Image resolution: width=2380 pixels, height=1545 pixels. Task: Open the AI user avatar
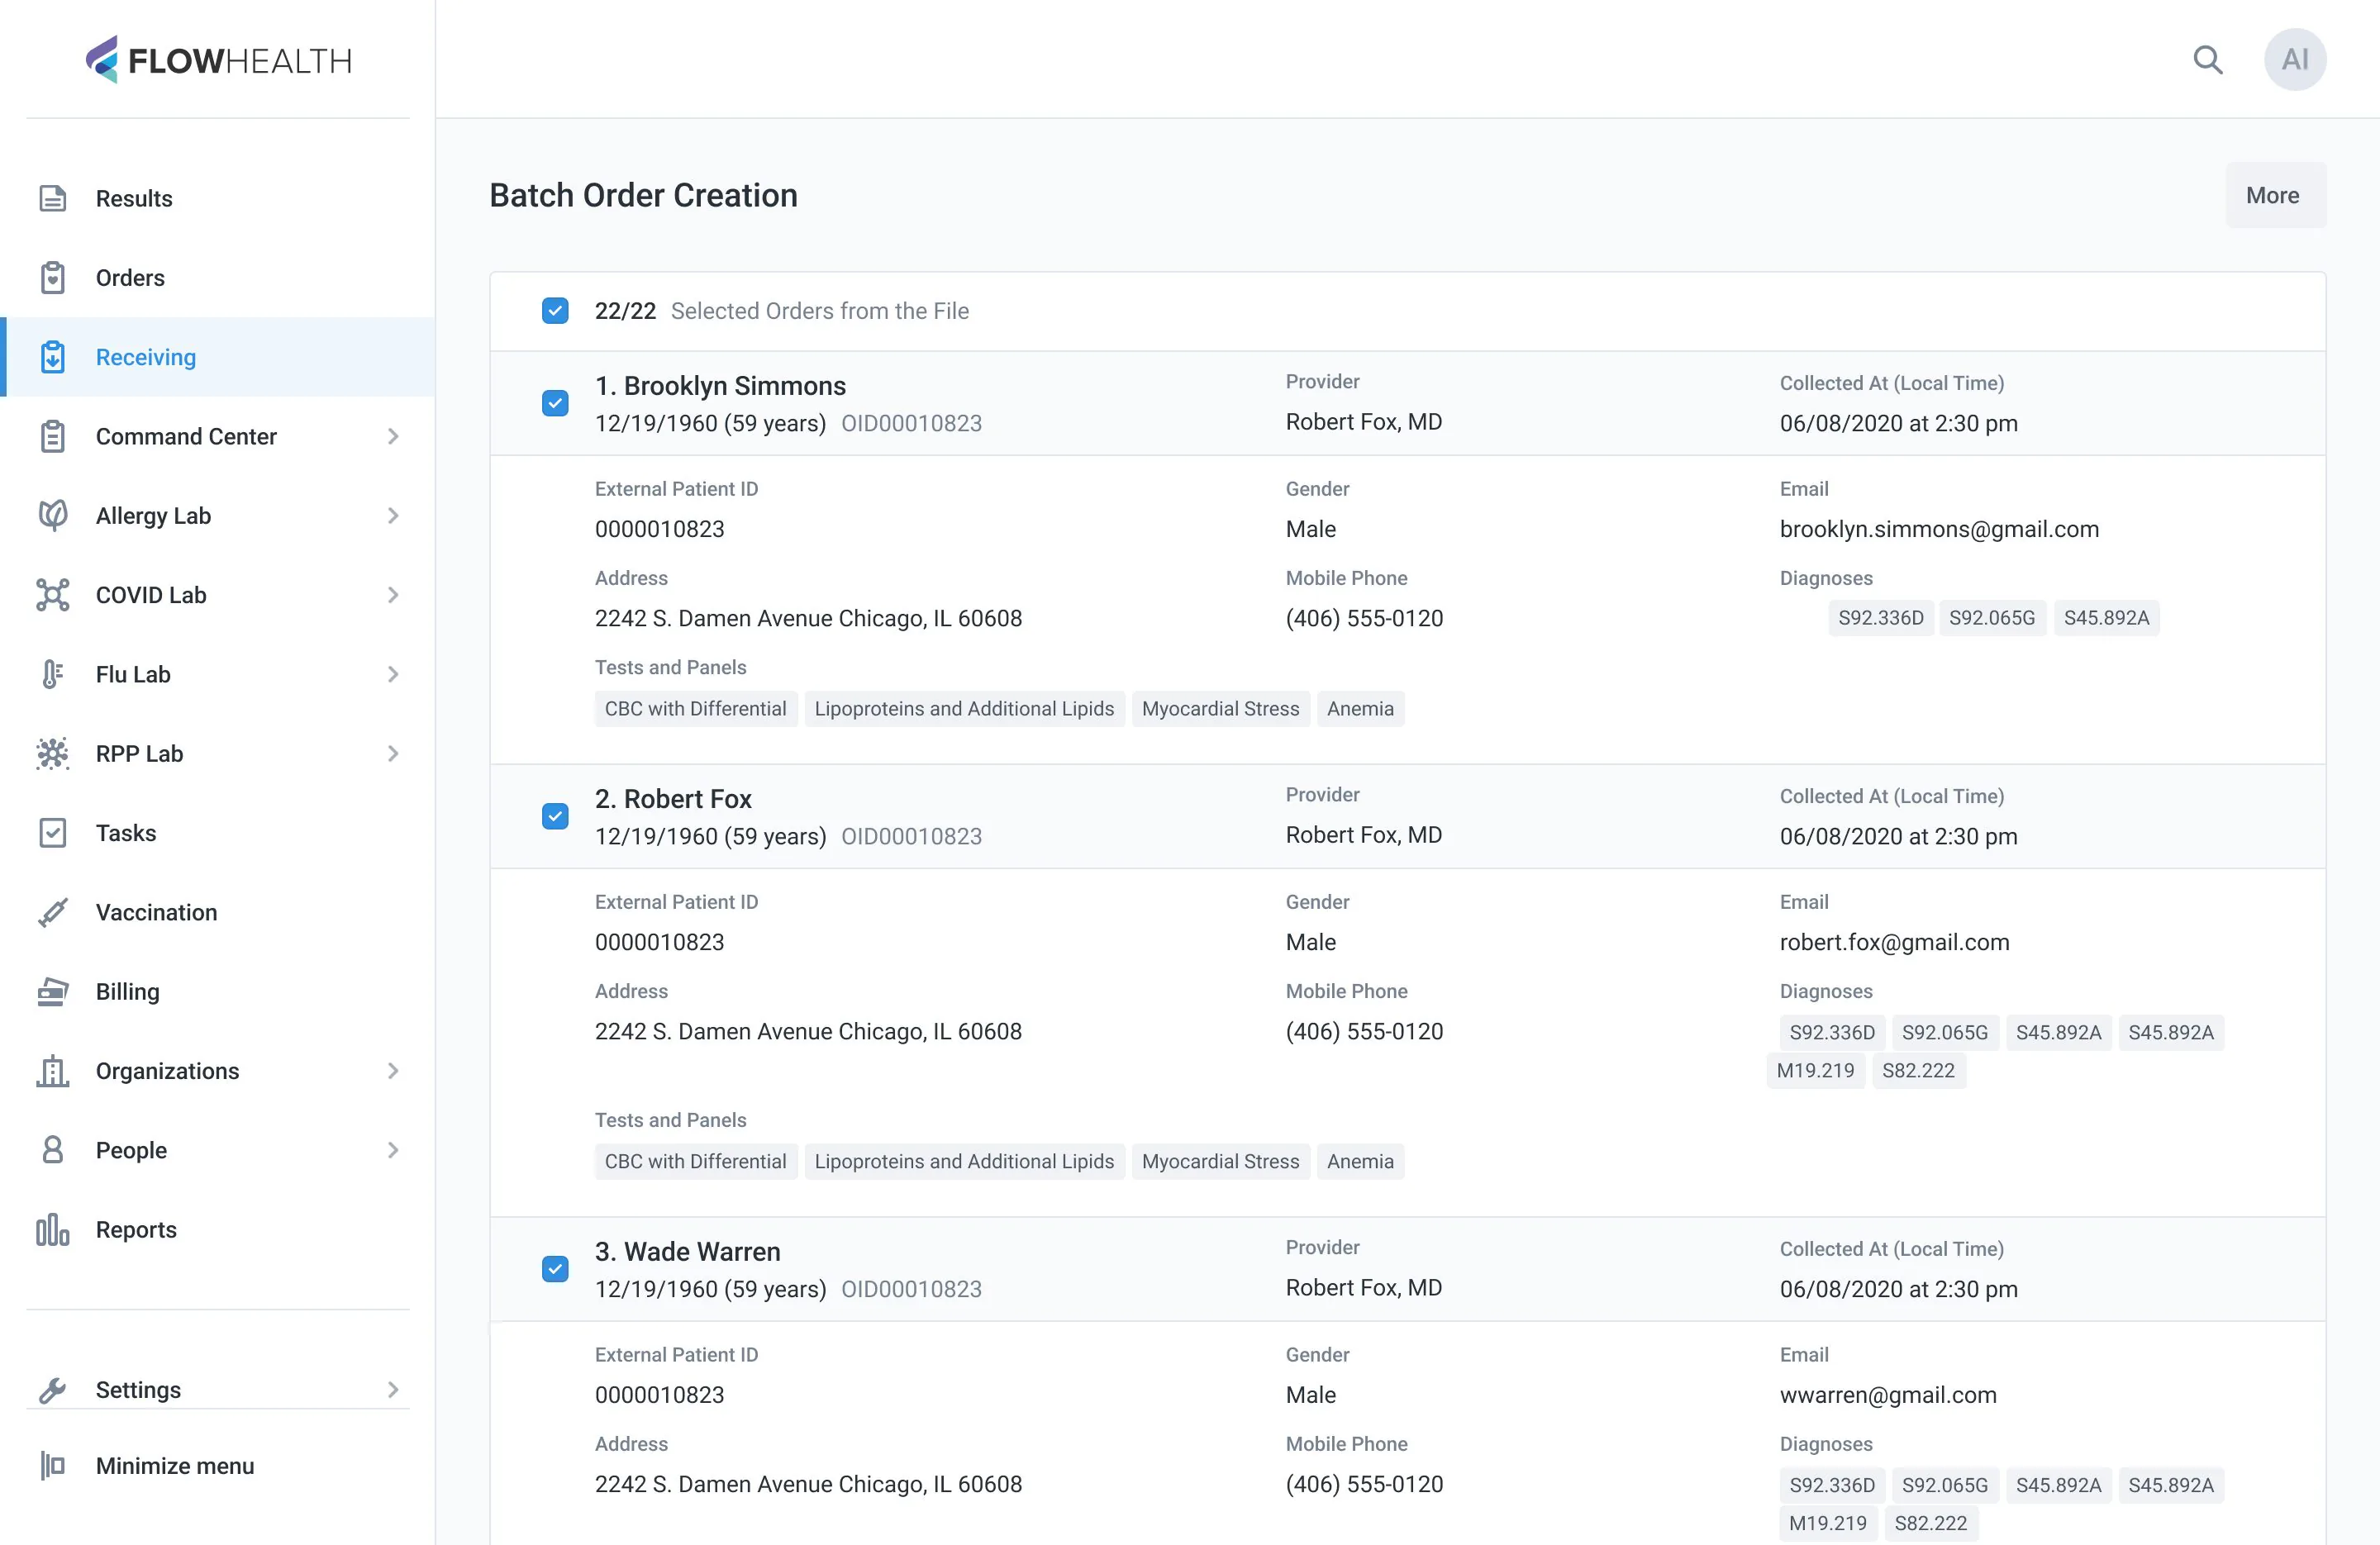[2295, 60]
